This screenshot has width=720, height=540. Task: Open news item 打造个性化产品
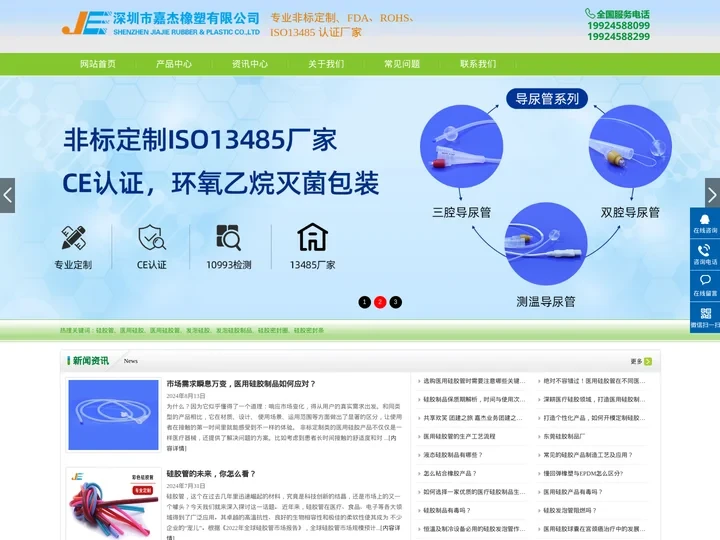point(594,418)
